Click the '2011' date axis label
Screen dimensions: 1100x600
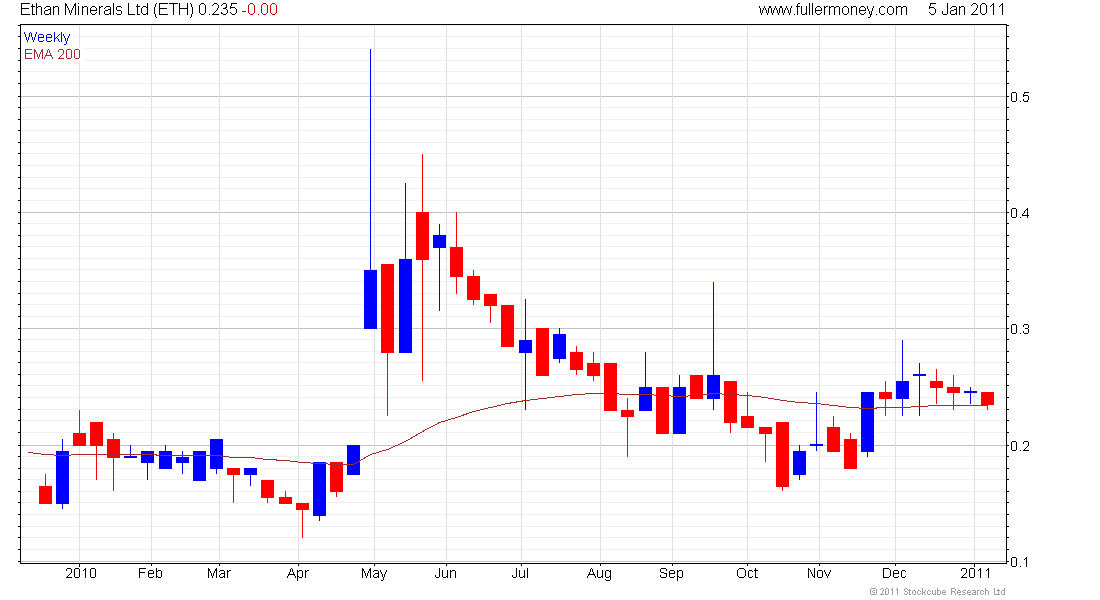(975, 573)
